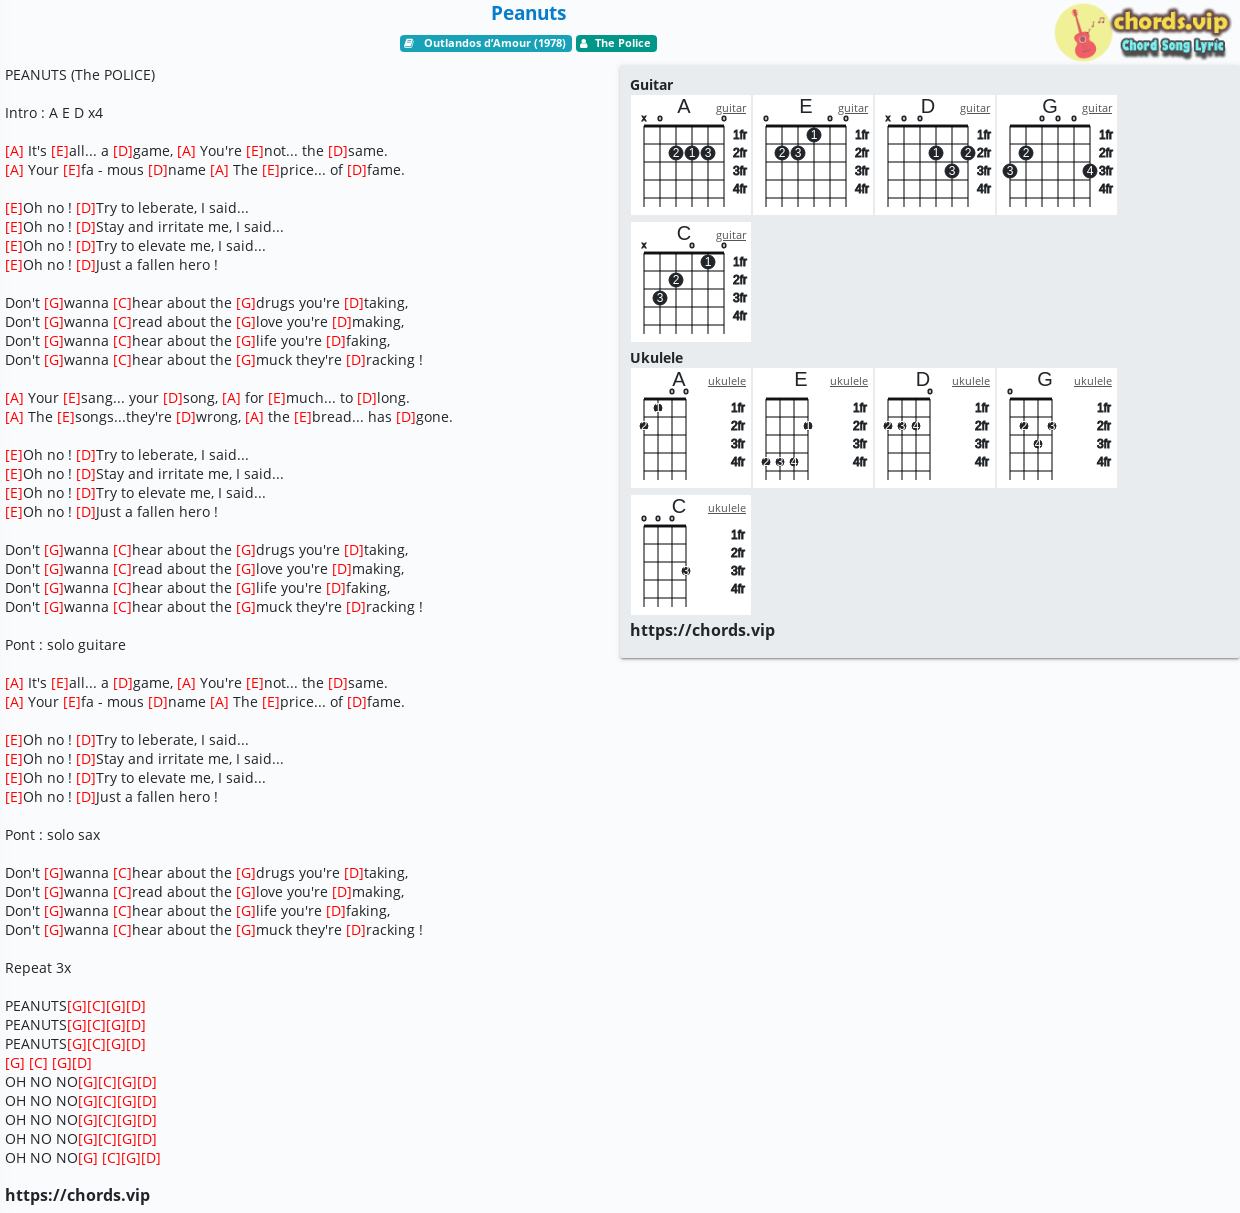Open the Outlandos d'Amour (1978) album tag
This screenshot has width=1240, height=1213.
pos(486,43)
